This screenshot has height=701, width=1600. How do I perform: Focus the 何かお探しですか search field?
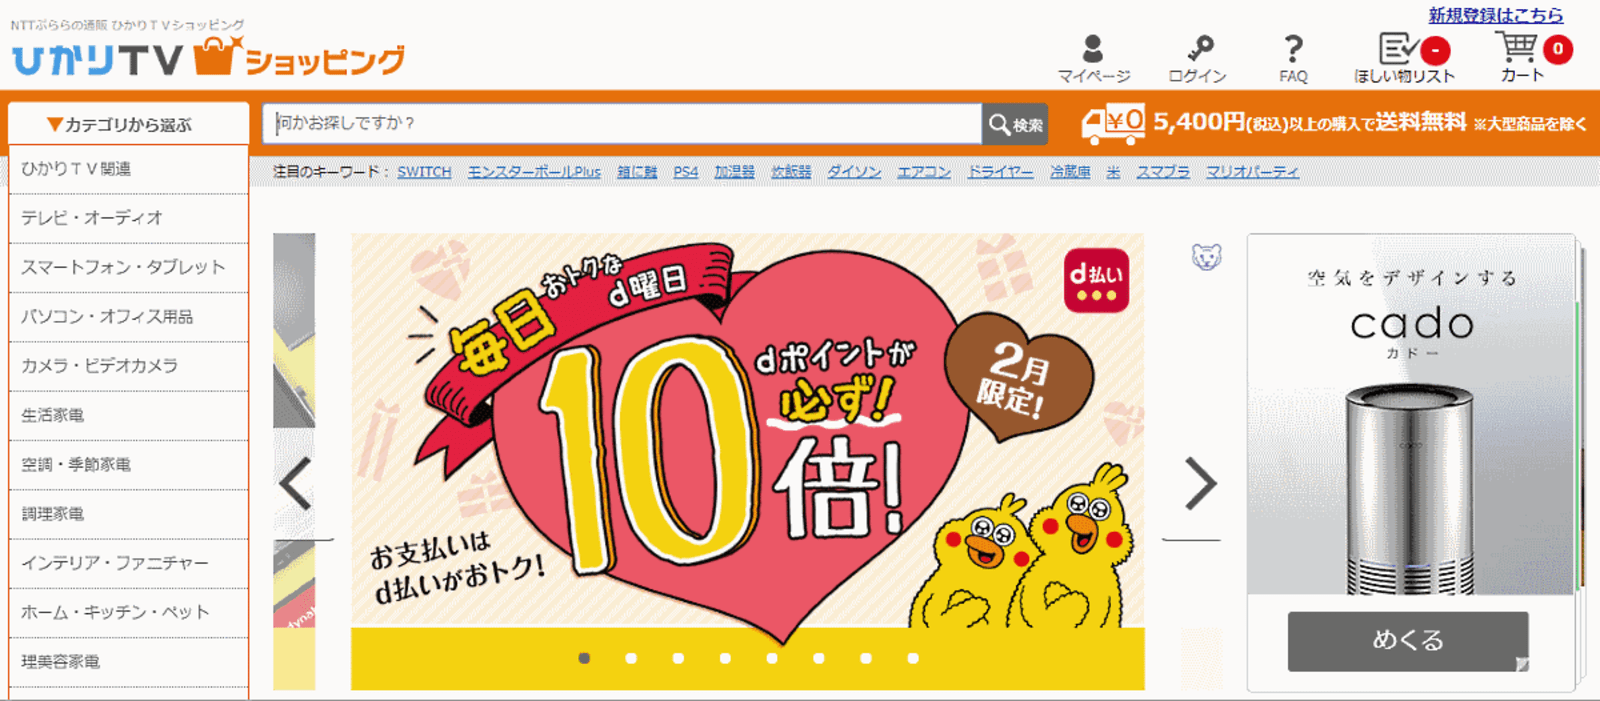click(623, 124)
